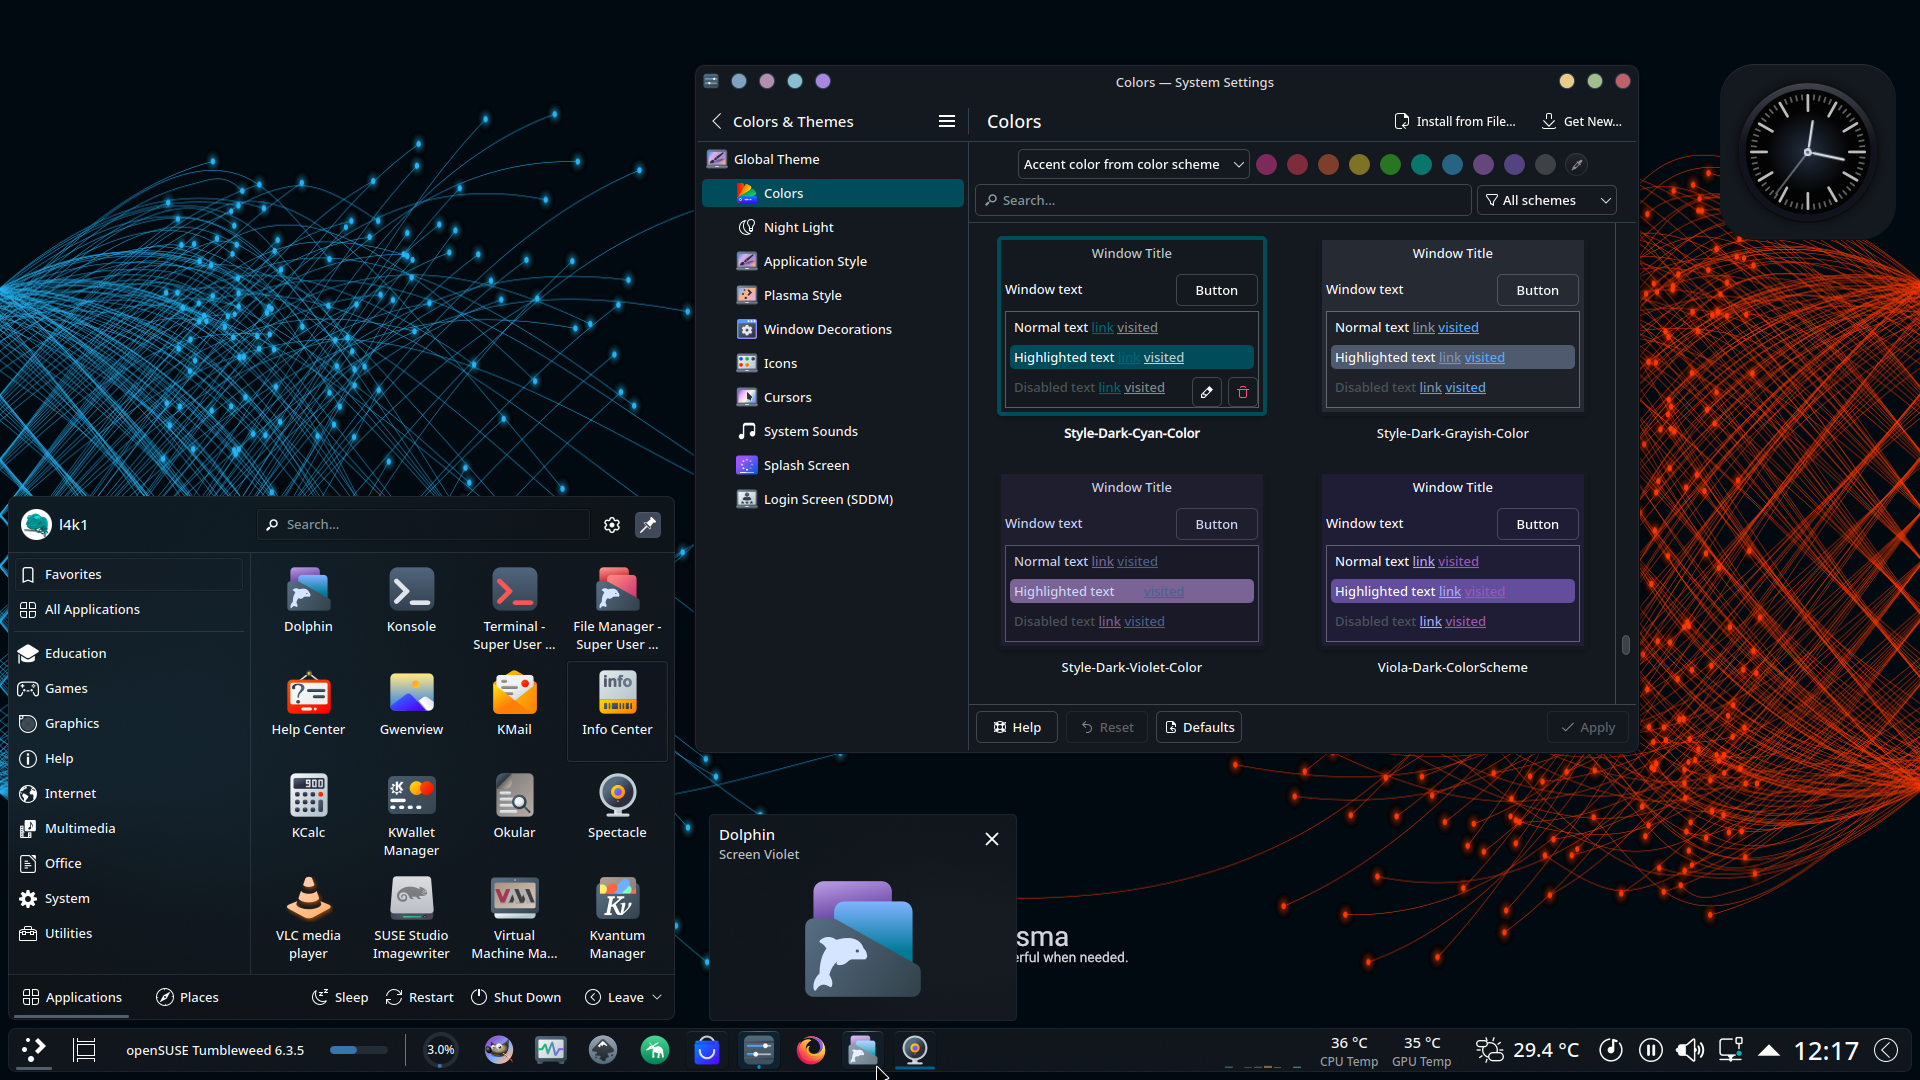Screen dimensions: 1920x1080
Task: Click Install from File button
Action: 1455,122
